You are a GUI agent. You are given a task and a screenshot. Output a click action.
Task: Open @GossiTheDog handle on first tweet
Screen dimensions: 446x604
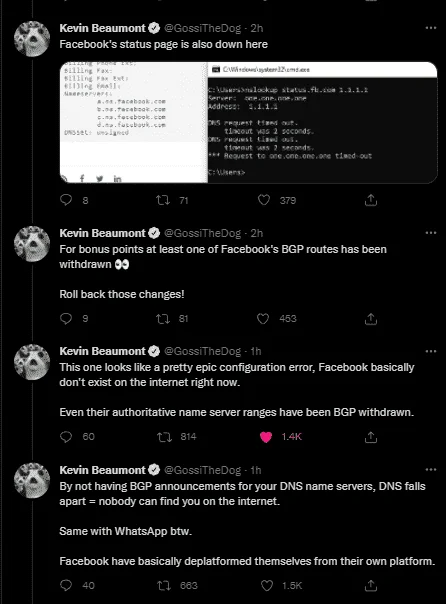point(203,28)
